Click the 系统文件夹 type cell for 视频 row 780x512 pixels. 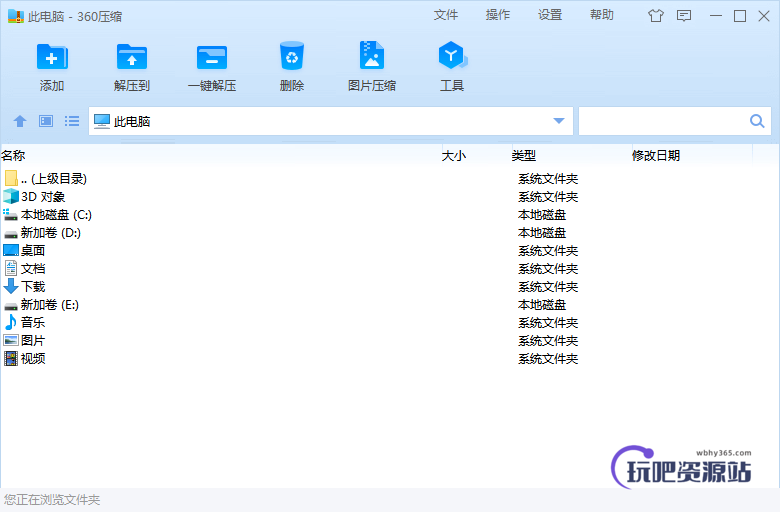[548, 358]
